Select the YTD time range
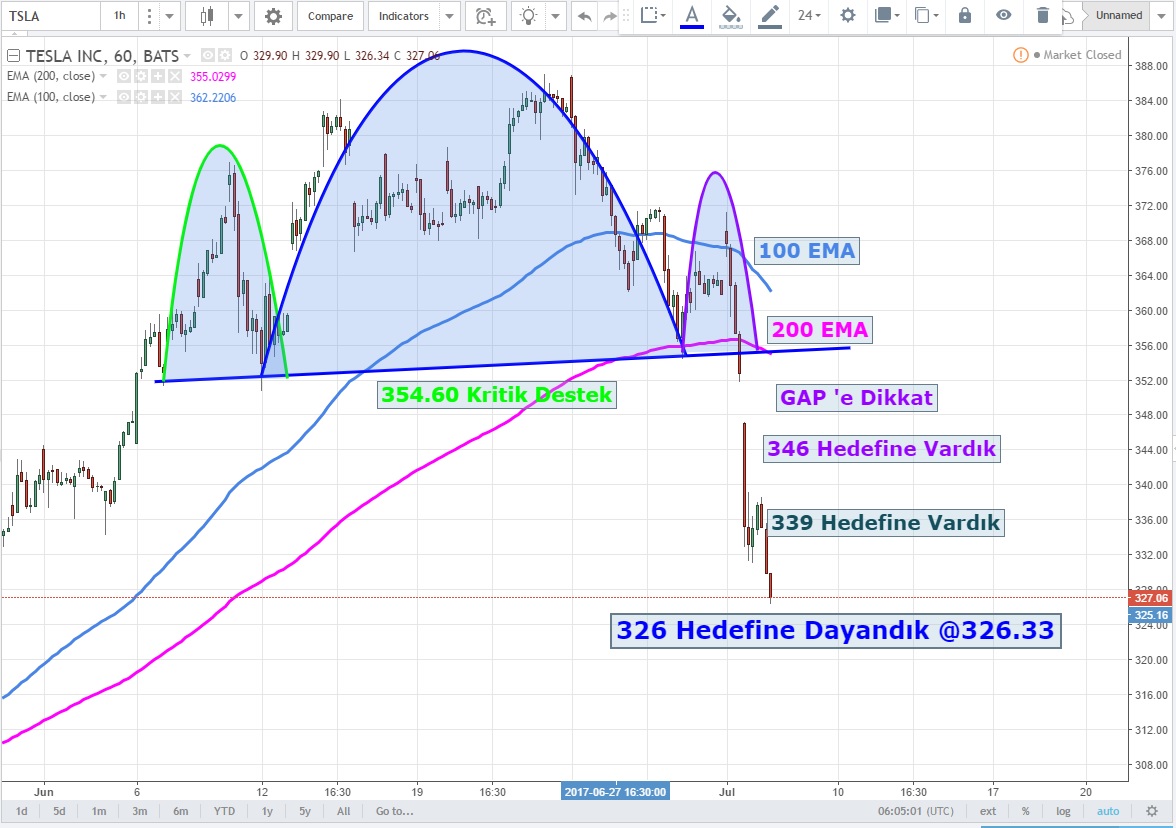The height and width of the screenshot is (828, 1176). pos(224,811)
